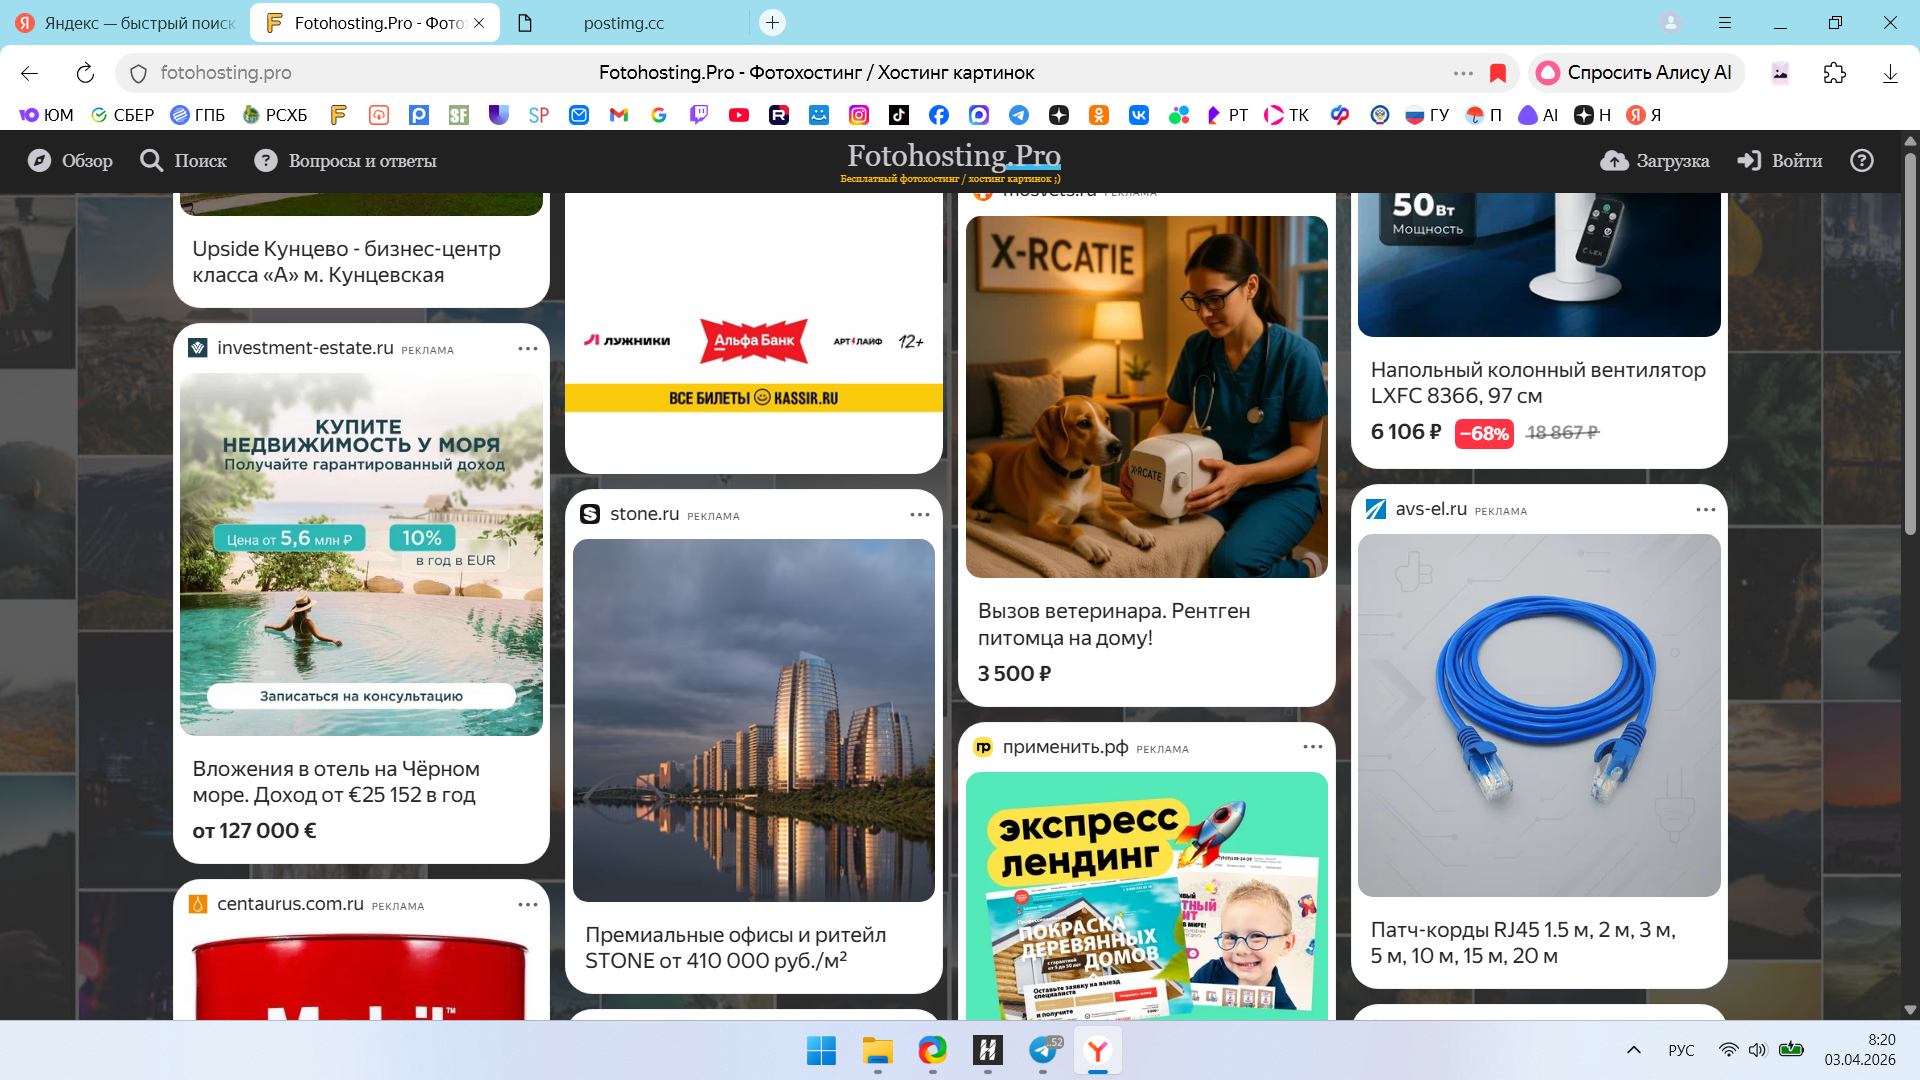The height and width of the screenshot is (1080, 1920).
Task: Switch to the postimg.cc tab
Action: tap(622, 23)
